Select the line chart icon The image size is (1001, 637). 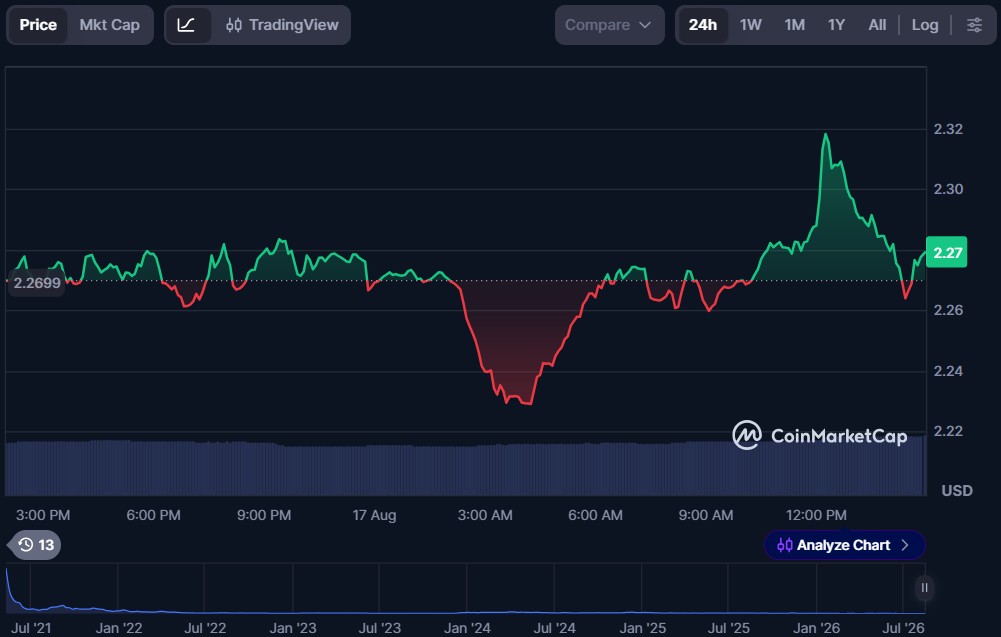[x=186, y=25]
